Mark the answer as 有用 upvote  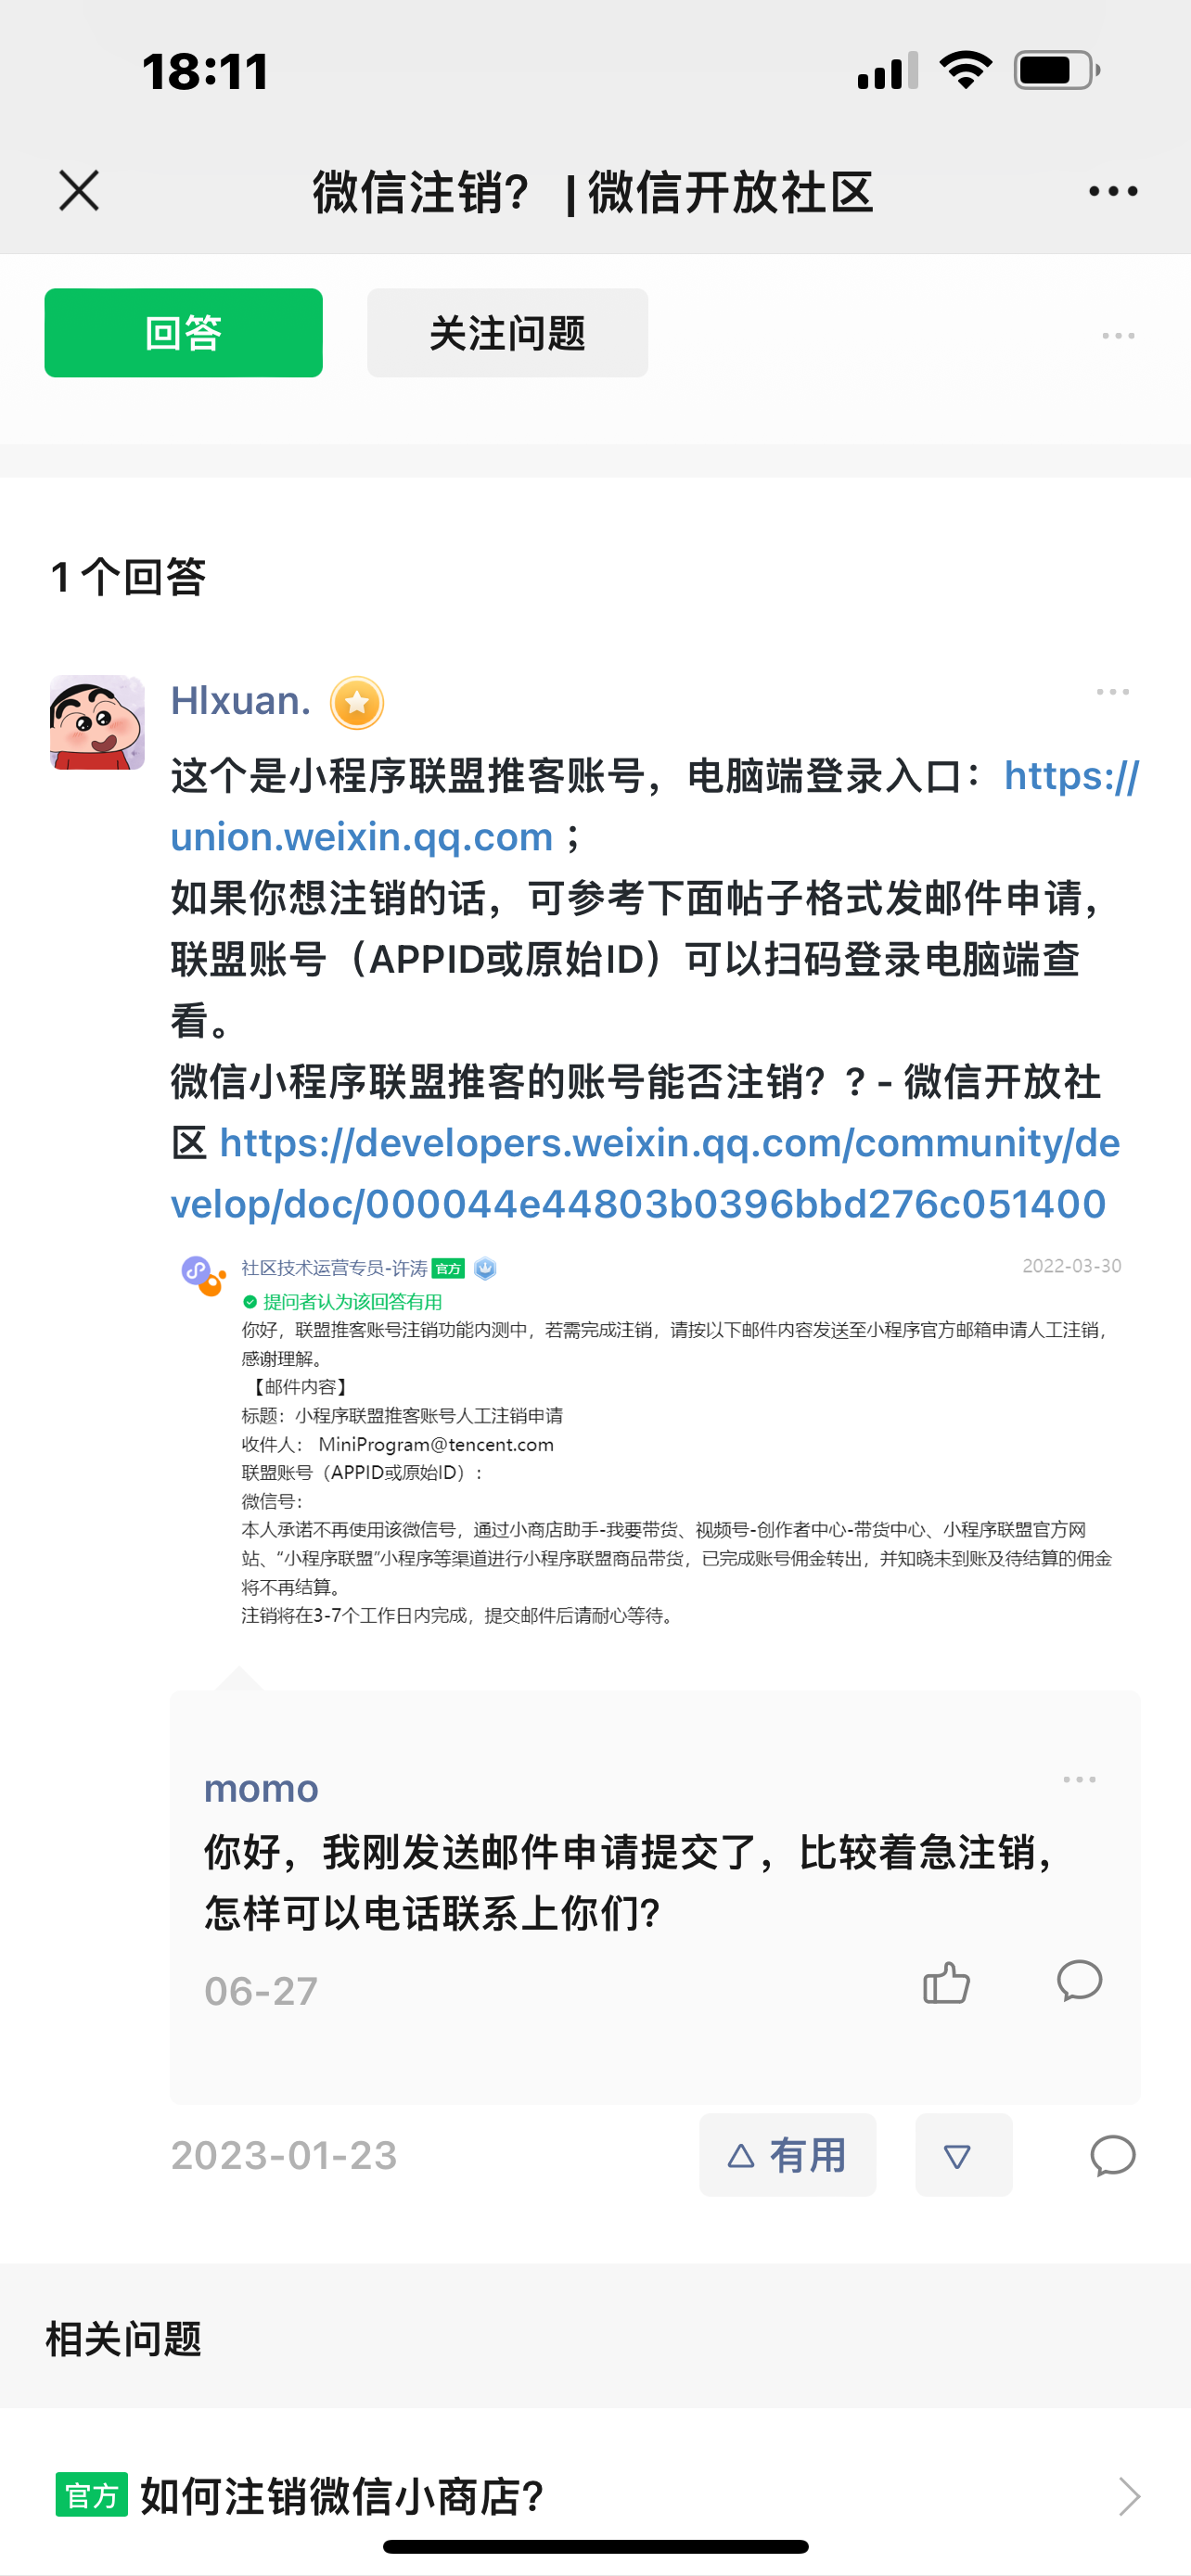click(787, 2155)
